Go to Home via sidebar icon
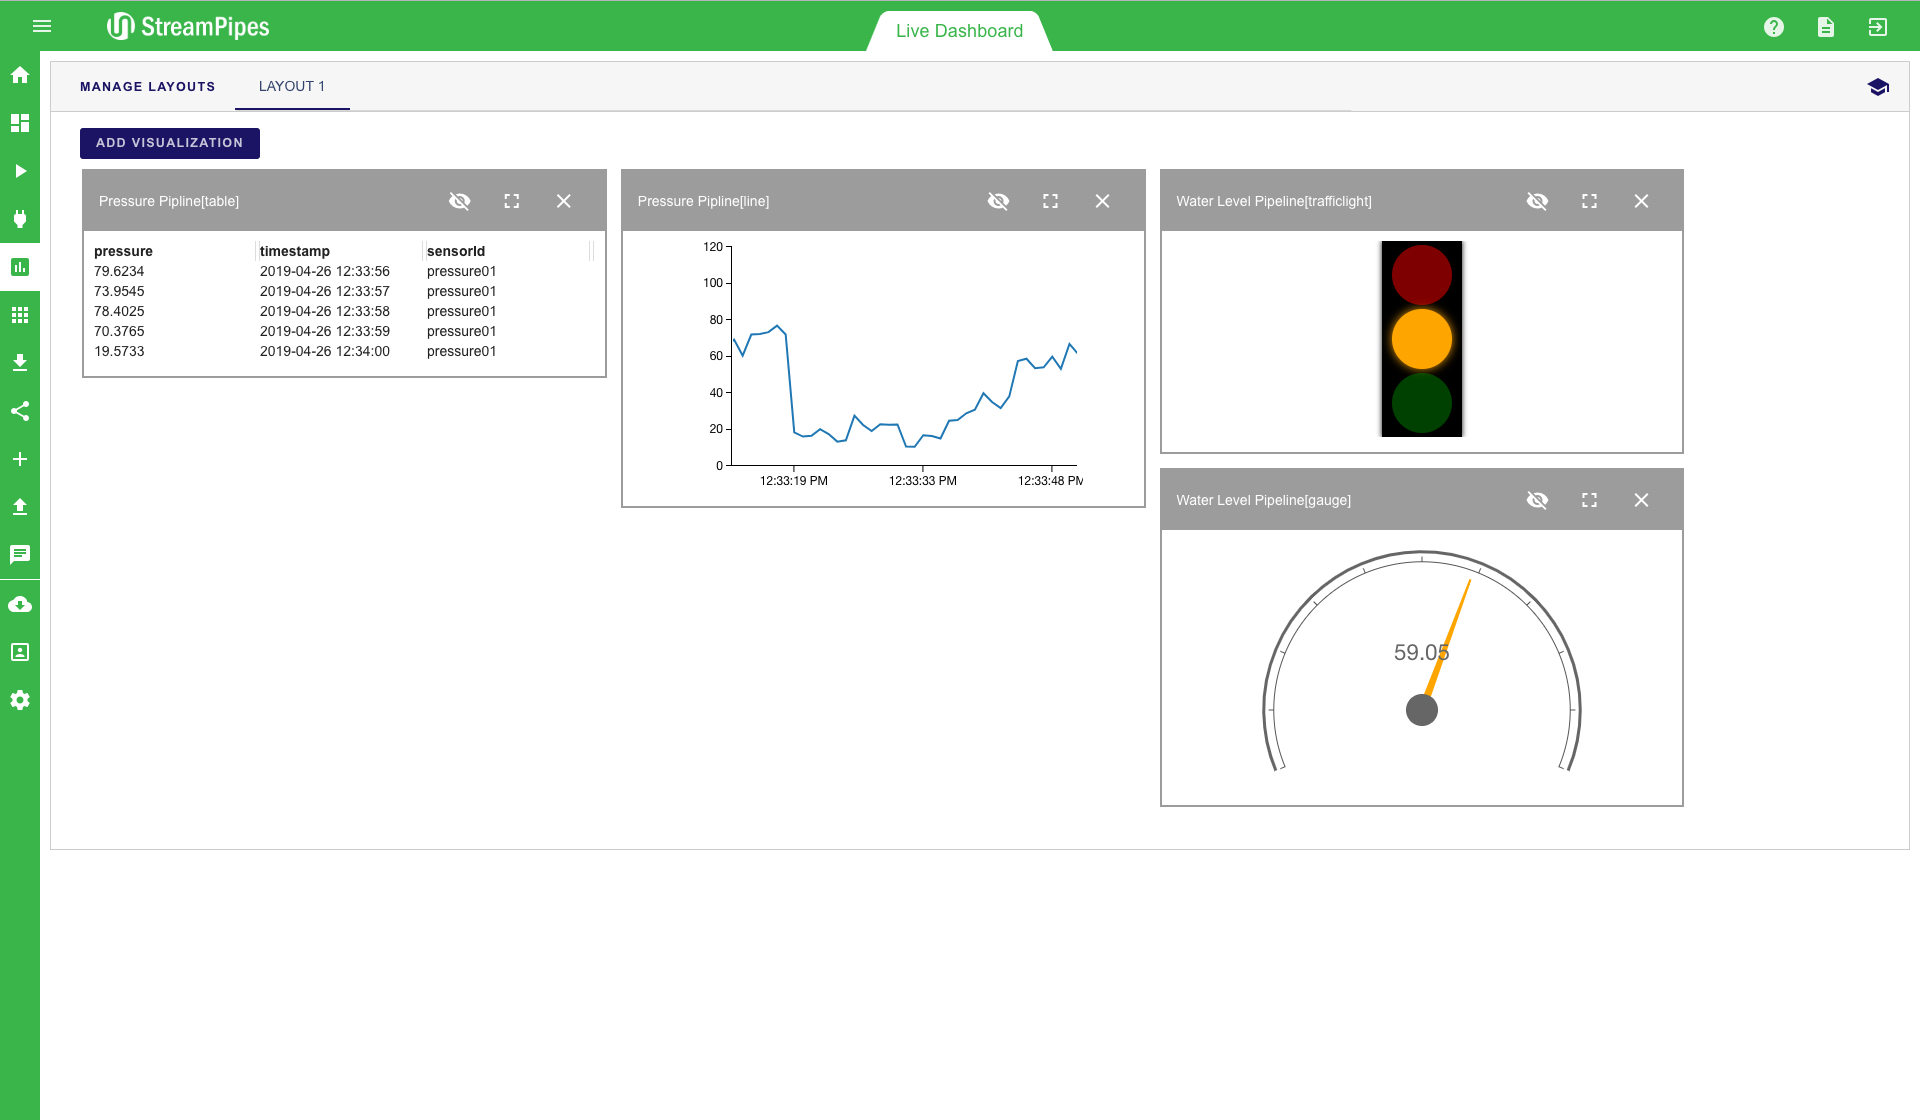The image size is (1920, 1120). coord(20,75)
